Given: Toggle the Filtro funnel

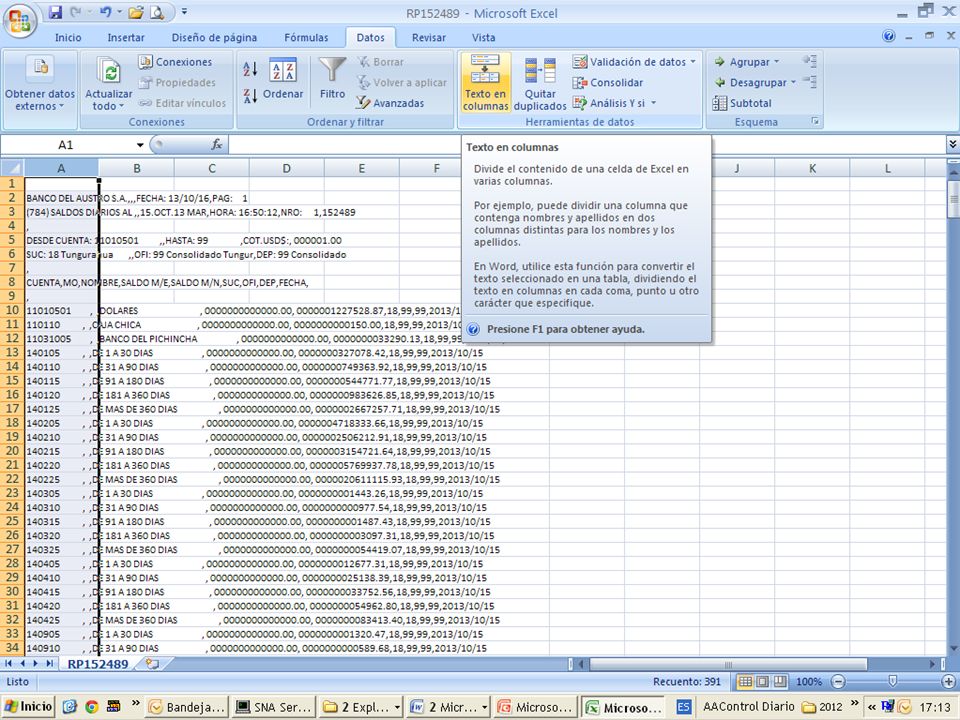Looking at the screenshot, I should (x=332, y=78).
